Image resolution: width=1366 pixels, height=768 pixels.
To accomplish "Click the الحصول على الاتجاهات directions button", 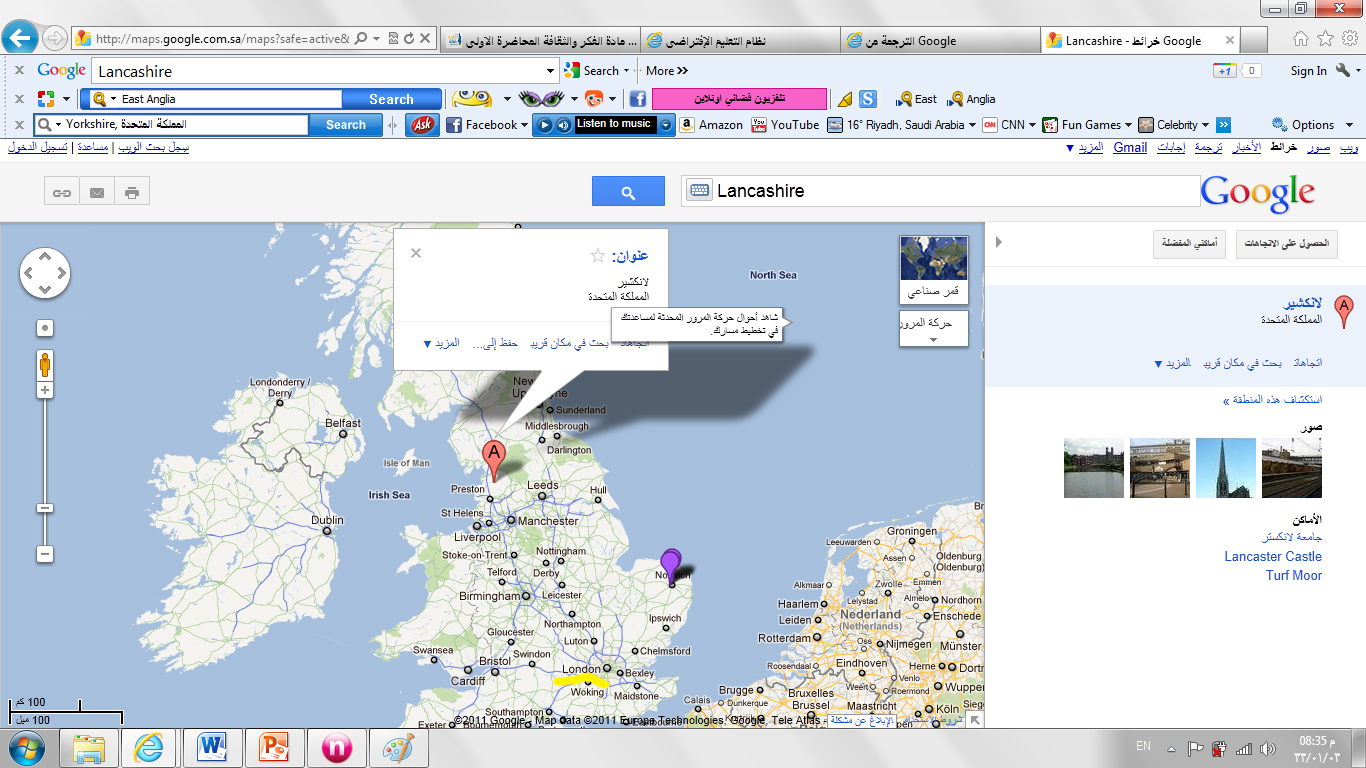I will point(1287,244).
